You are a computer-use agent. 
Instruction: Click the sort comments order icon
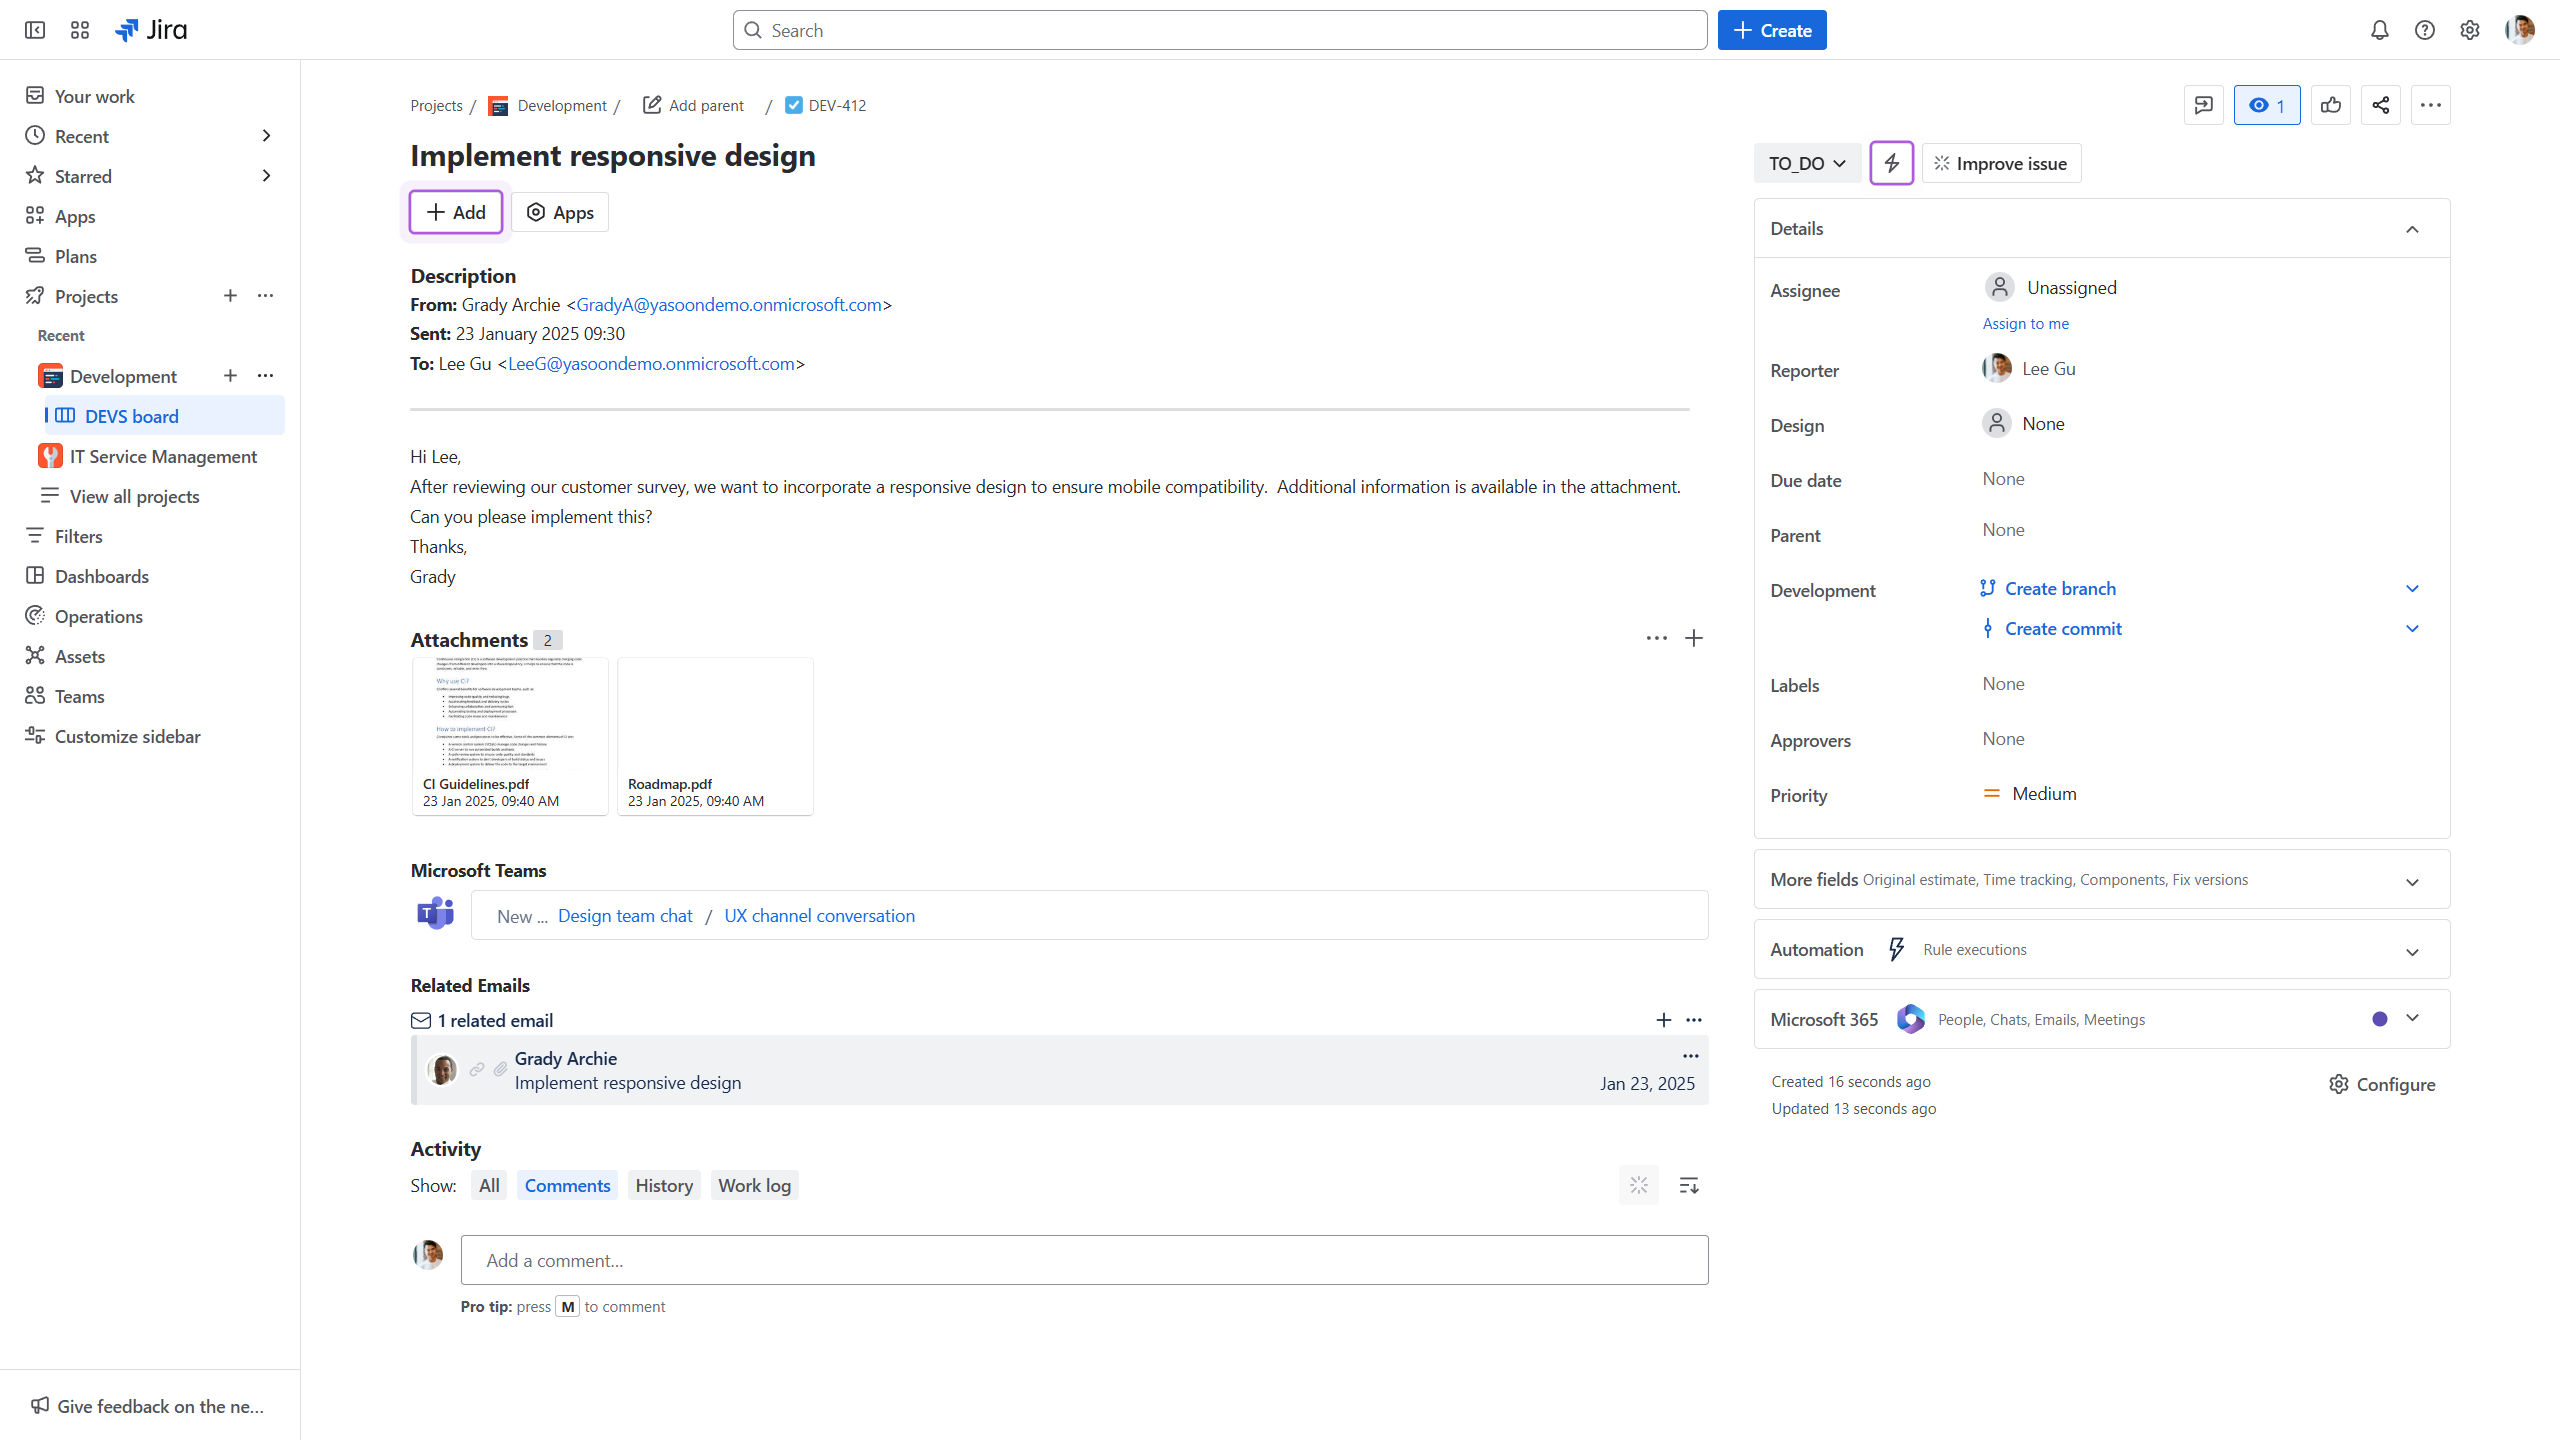point(1688,1185)
